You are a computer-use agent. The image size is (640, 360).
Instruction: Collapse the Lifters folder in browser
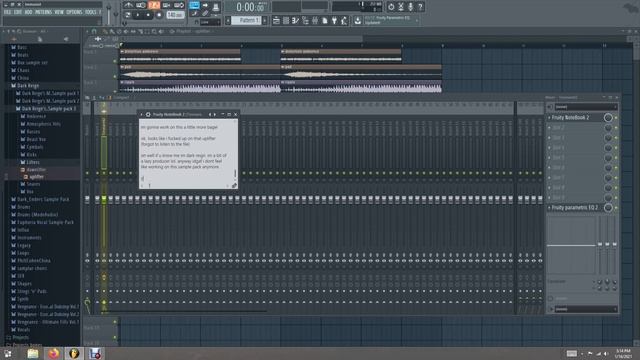[x=33, y=162]
